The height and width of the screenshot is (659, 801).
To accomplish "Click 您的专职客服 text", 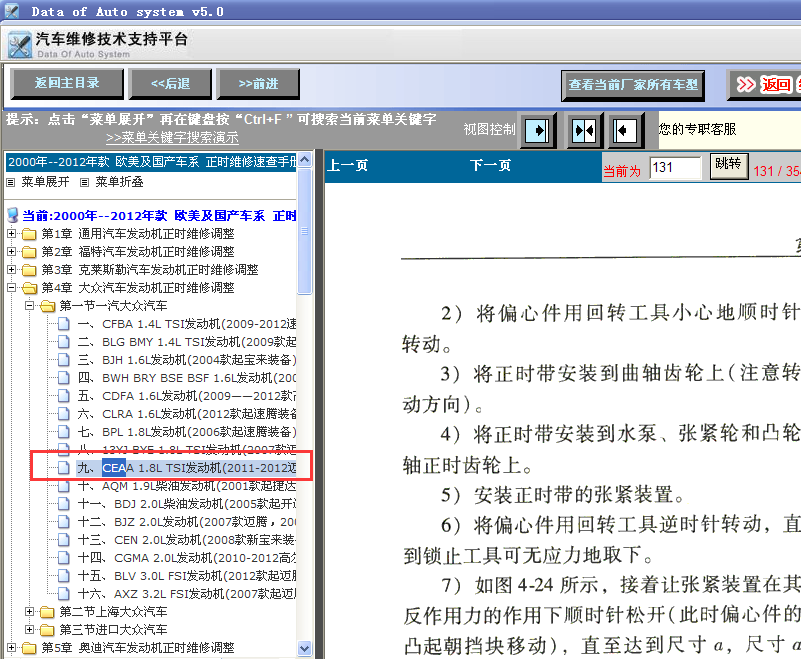I will click(697, 129).
